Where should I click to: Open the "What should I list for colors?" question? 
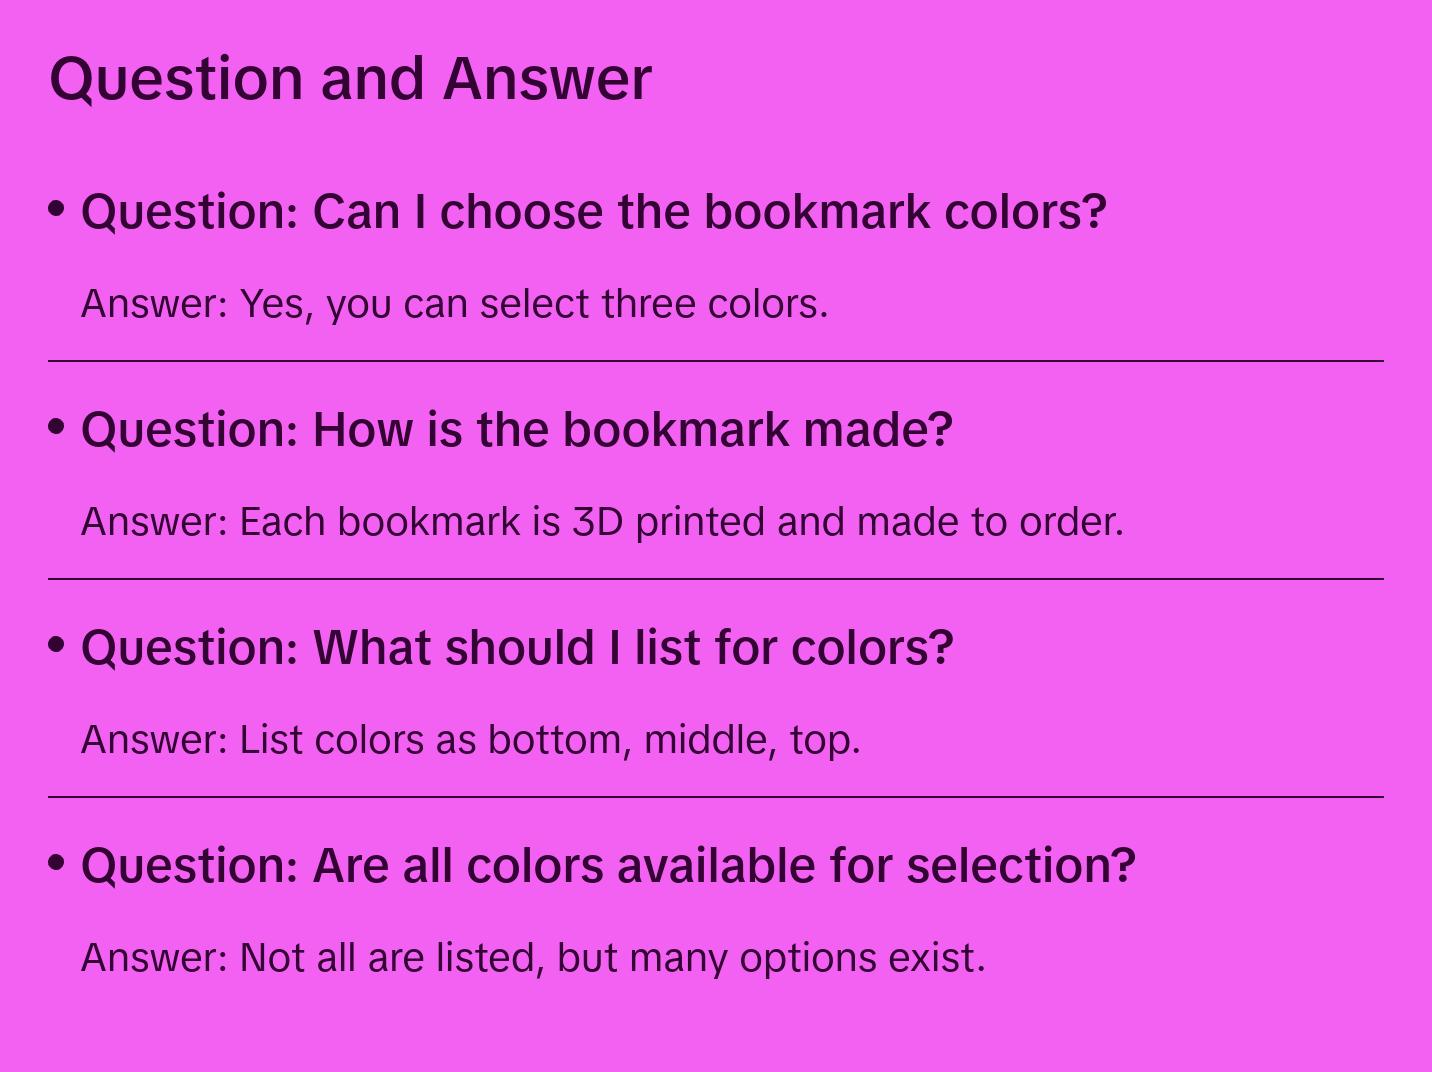(x=517, y=648)
